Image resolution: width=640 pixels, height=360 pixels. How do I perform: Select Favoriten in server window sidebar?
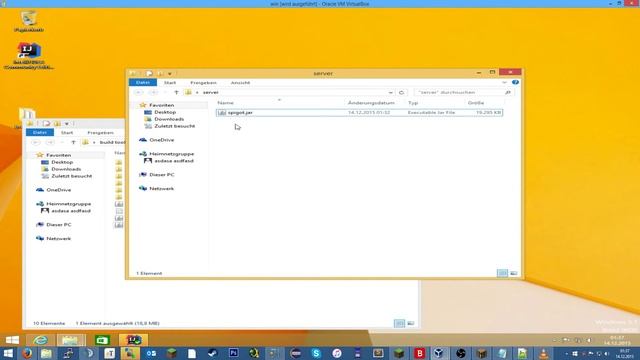tap(161, 105)
